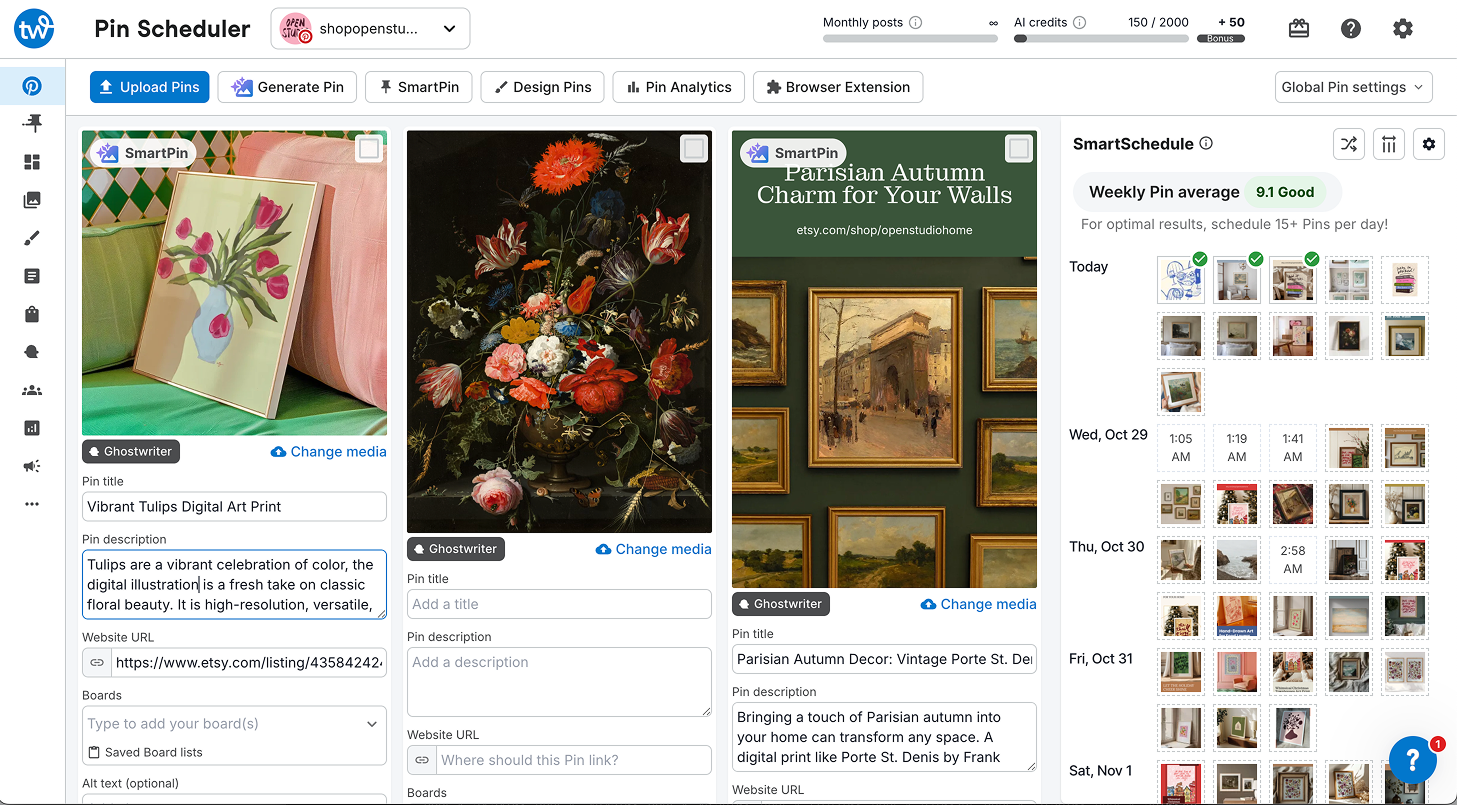This screenshot has width=1457, height=805.
Task: Click the gift box icon in header
Action: pyautogui.click(x=1299, y=29)
